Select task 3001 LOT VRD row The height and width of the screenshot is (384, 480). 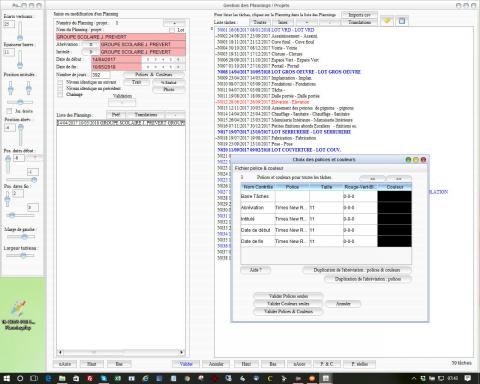pyautogui.click(x=266, y=30)
